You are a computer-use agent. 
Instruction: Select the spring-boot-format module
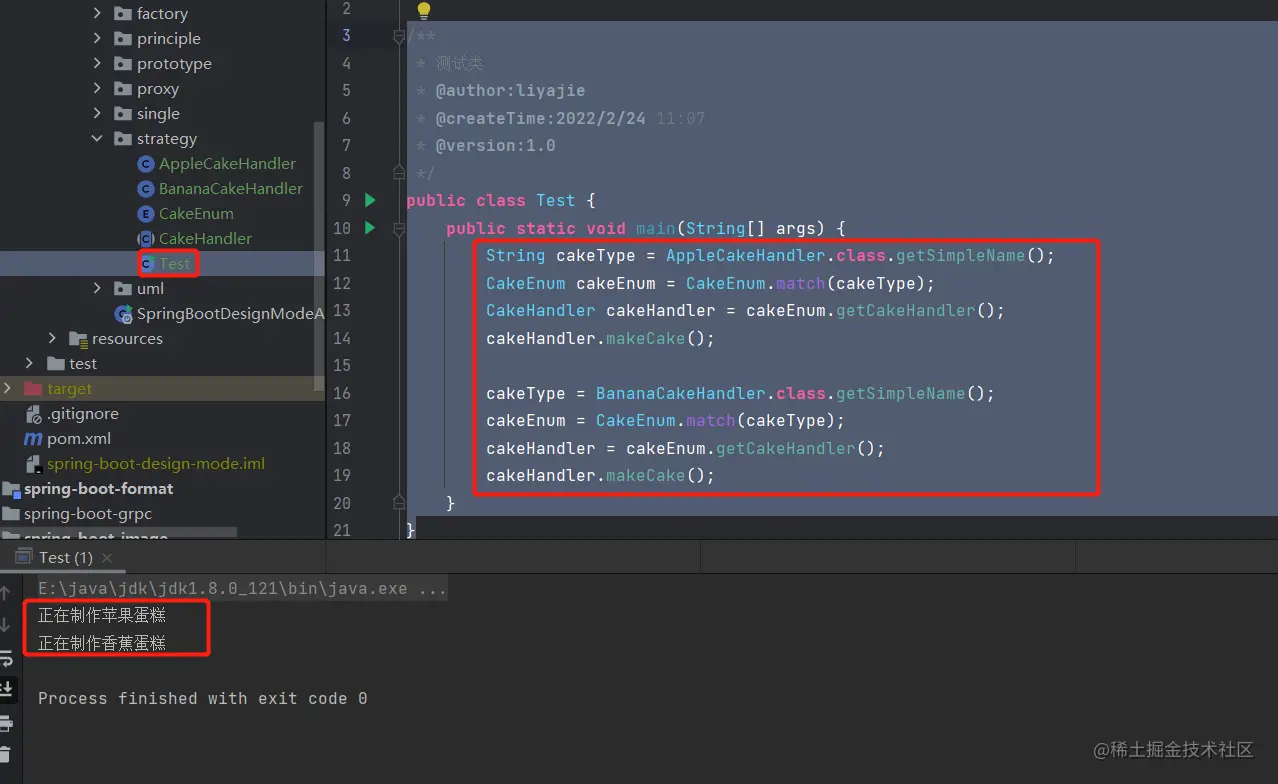[98, 489]
